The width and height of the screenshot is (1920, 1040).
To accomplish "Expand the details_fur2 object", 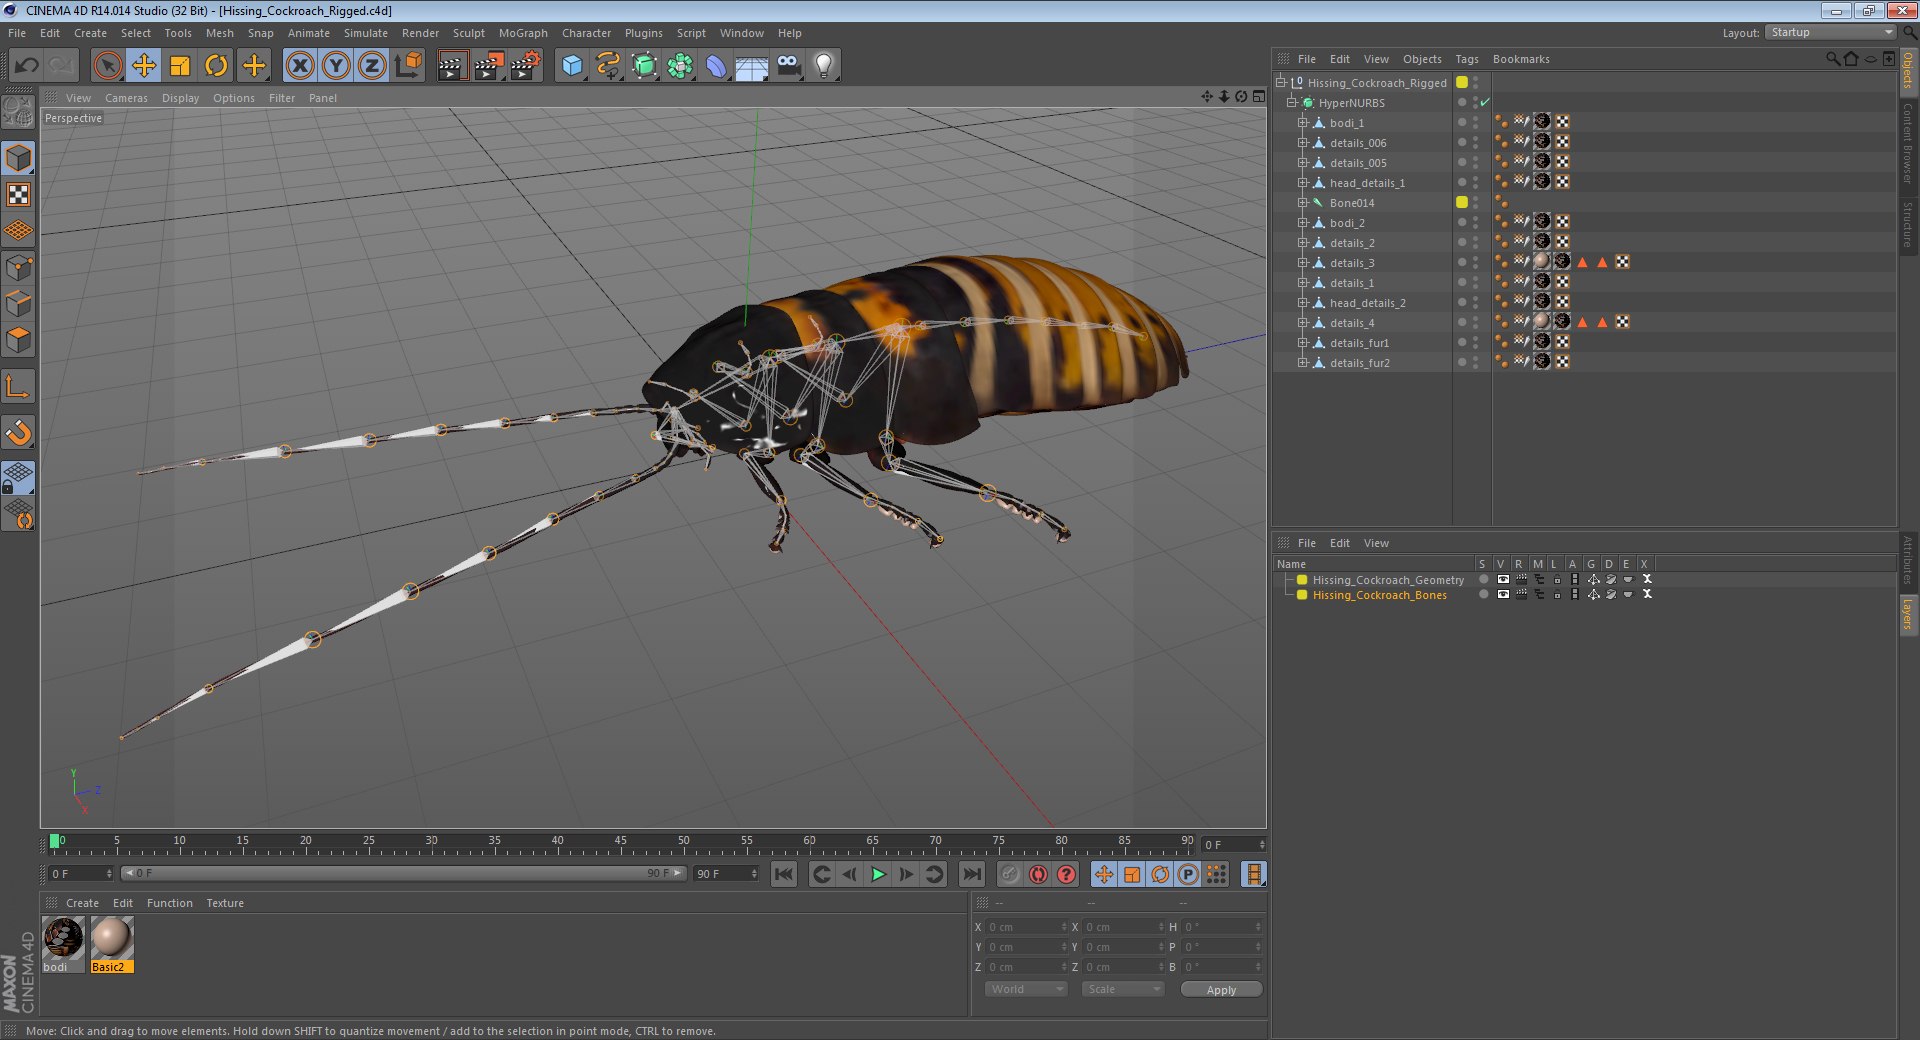I will [1302, 363].
